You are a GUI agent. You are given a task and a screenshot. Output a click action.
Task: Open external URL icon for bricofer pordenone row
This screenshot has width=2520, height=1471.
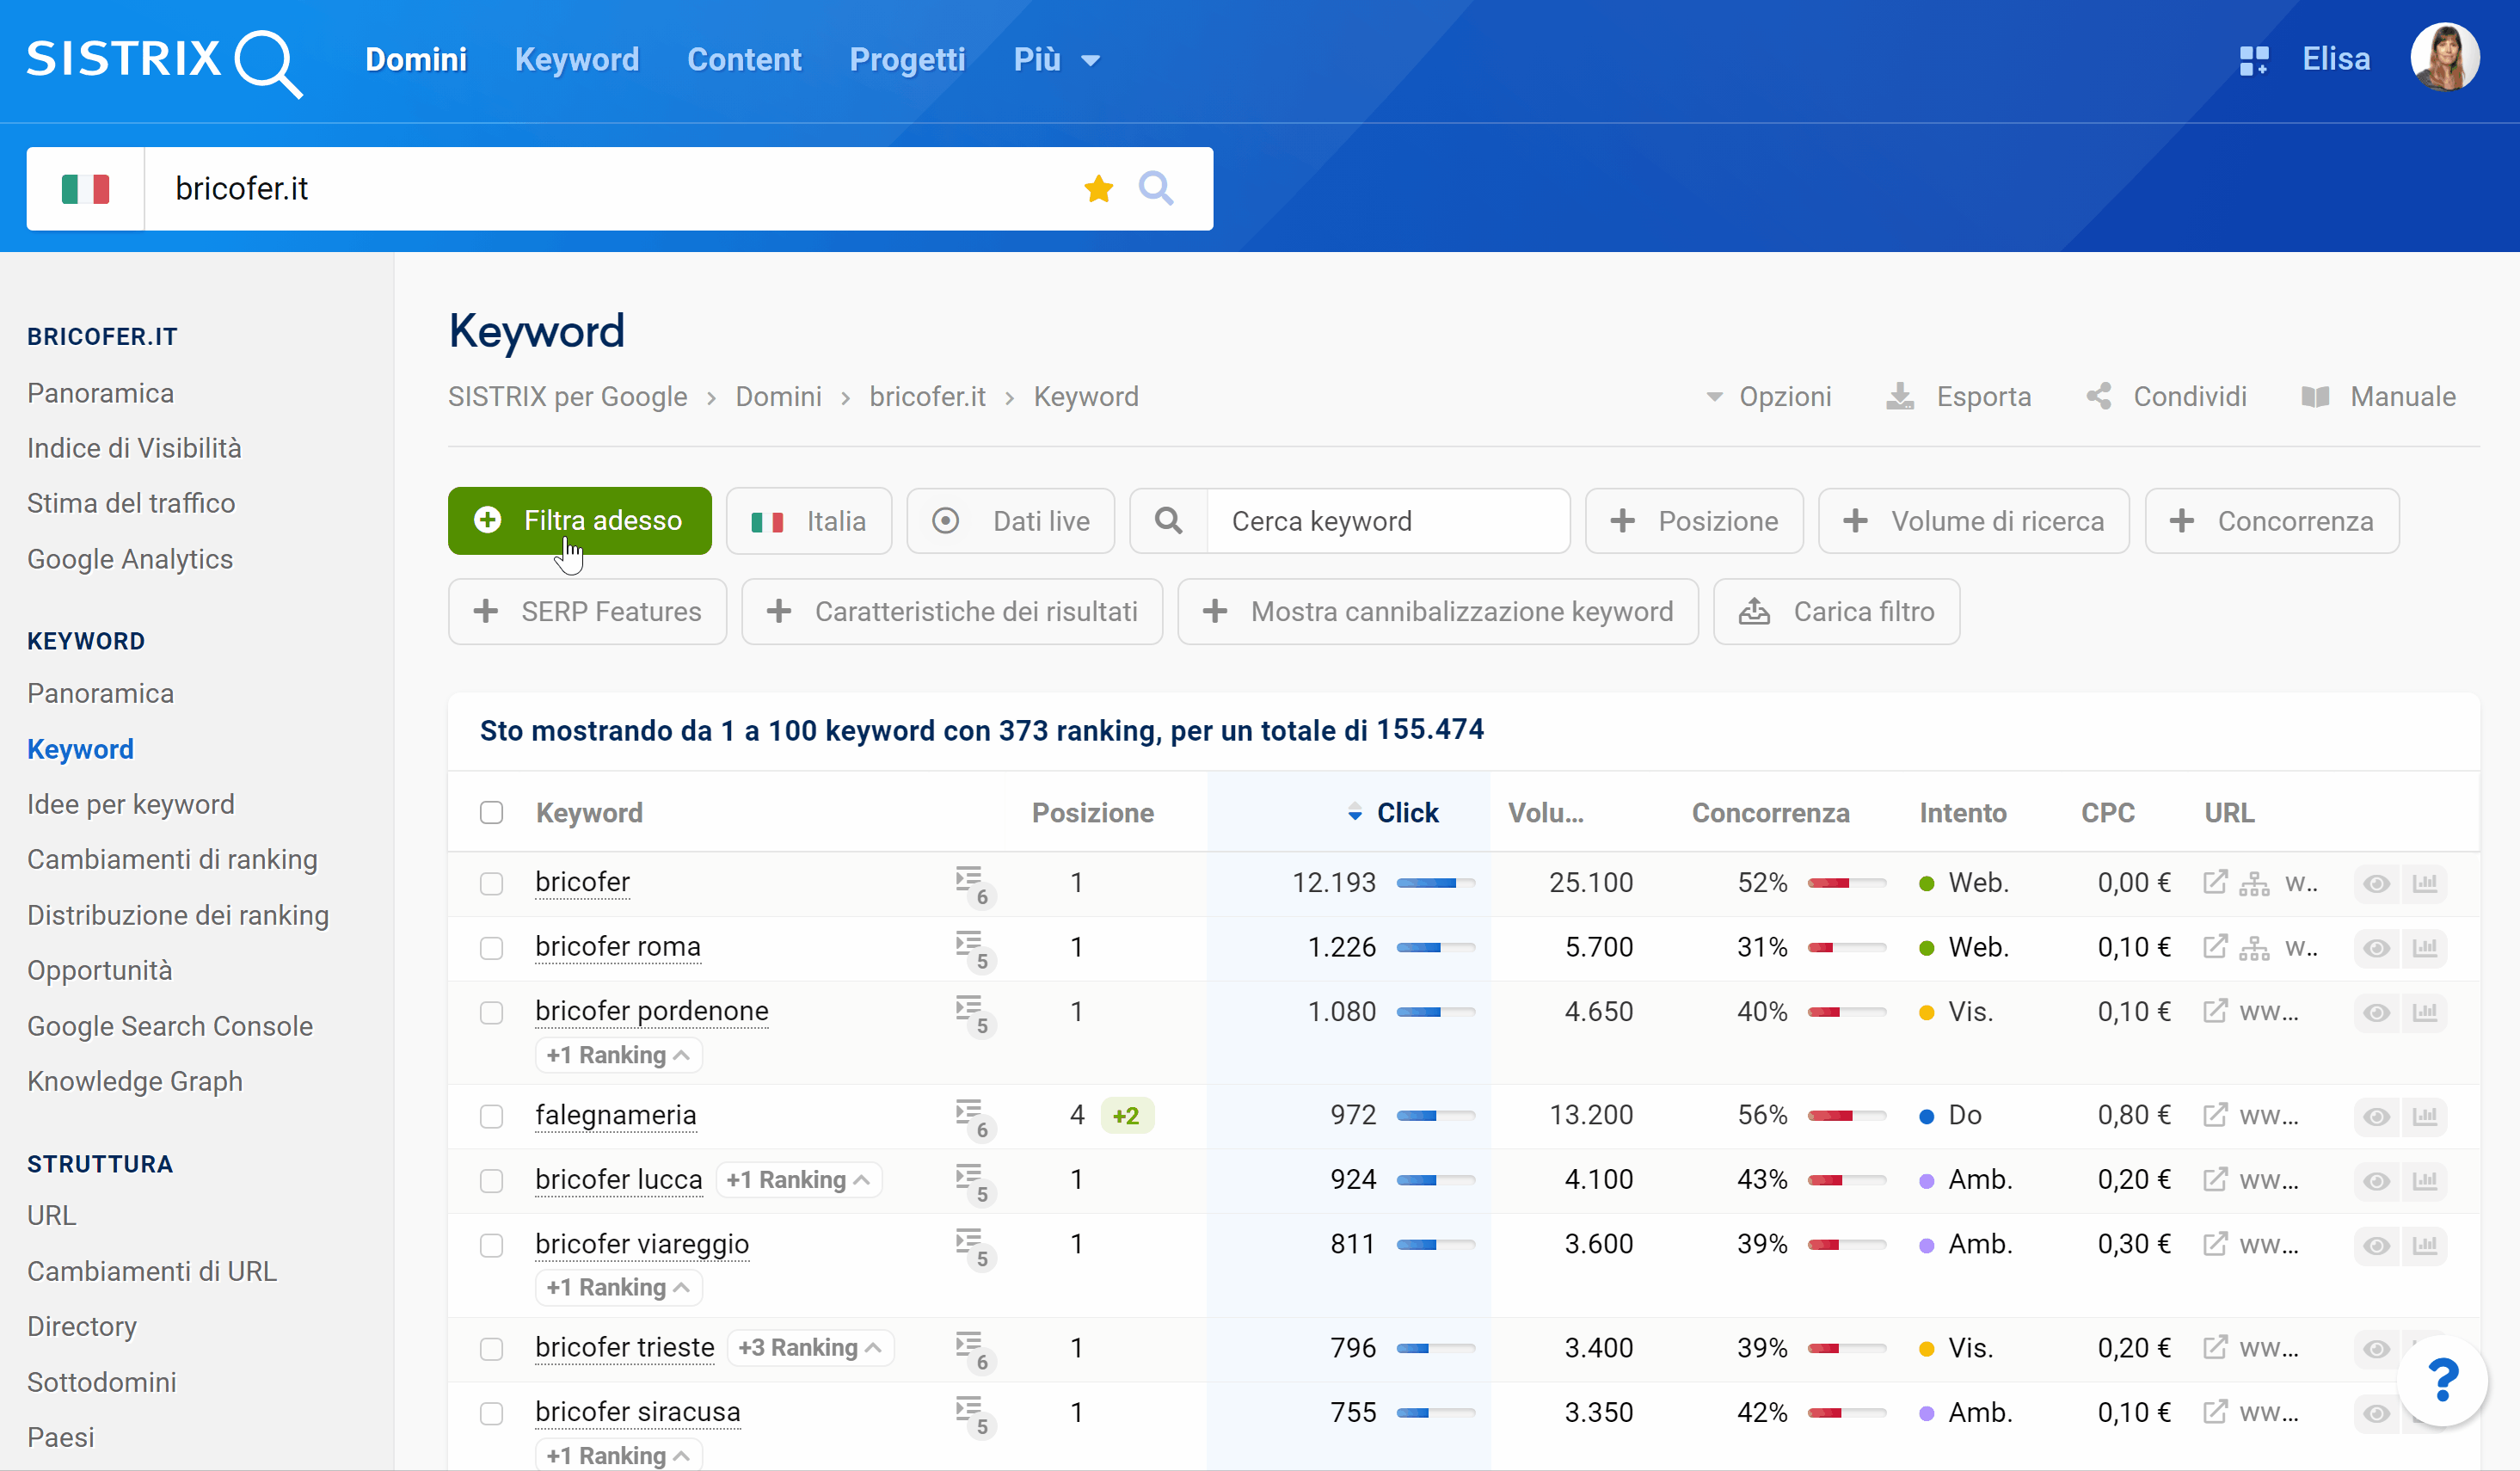(2214, 1011)
